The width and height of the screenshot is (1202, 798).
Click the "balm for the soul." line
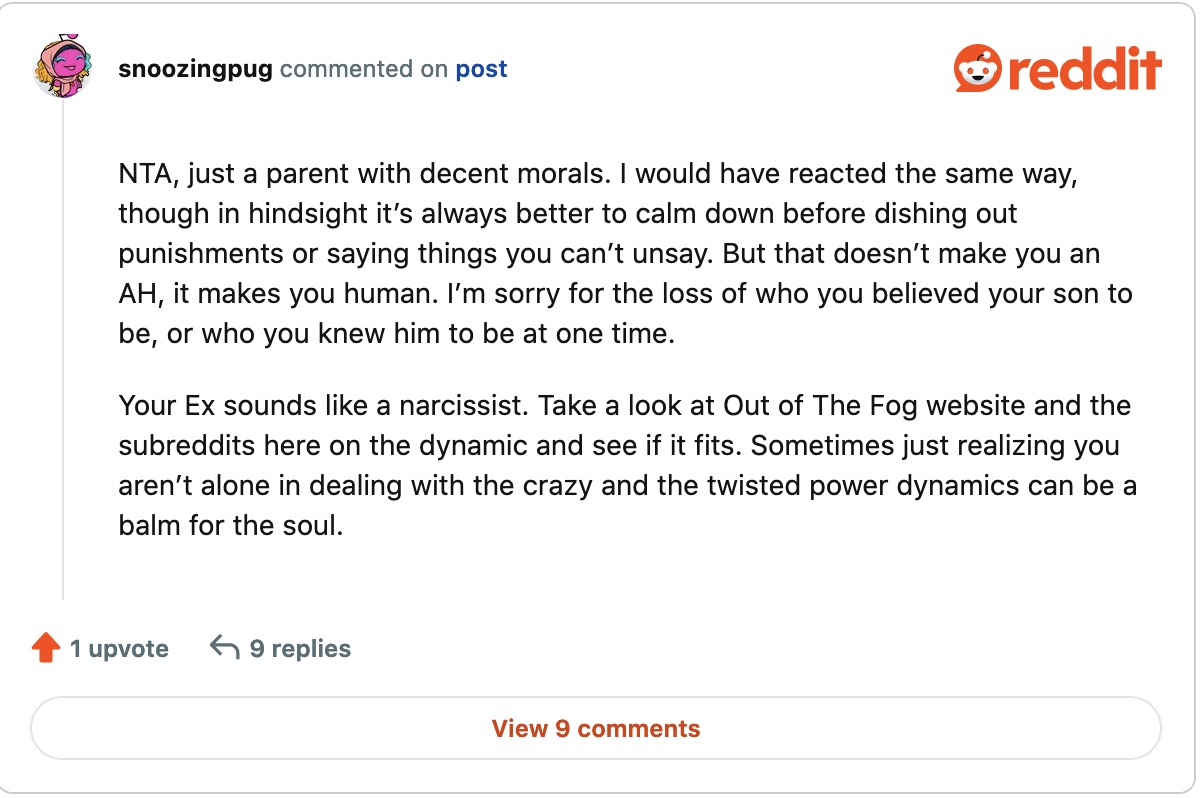coord(231,526)
